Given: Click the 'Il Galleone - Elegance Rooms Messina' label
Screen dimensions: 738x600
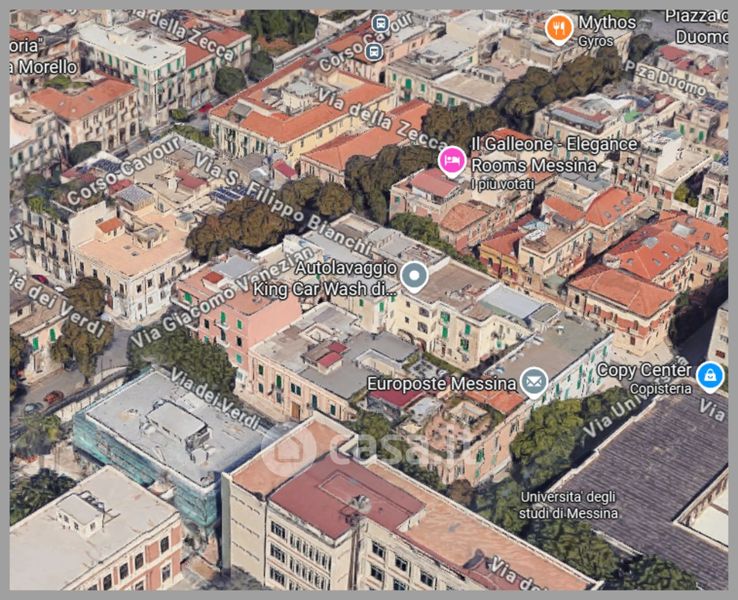Looking at the screenshot, I should (x=554, y=154).
